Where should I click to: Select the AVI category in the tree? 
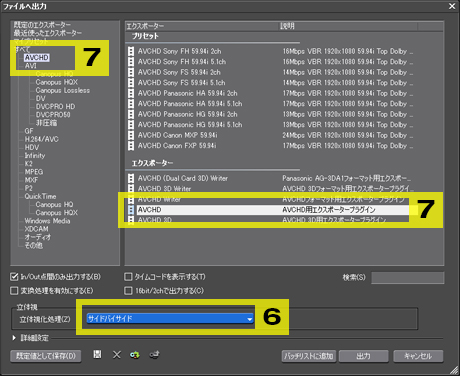click(x=30, y=66)
